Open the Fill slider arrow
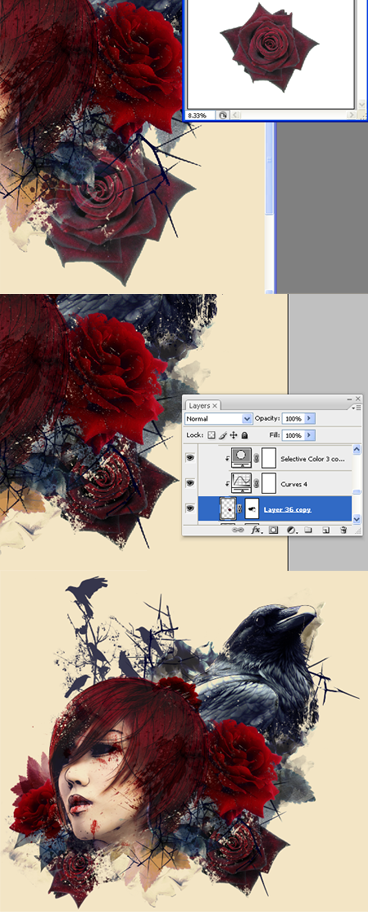Image resolution: width=368 pixels, height=912 pixels. [x=309, y=435]
